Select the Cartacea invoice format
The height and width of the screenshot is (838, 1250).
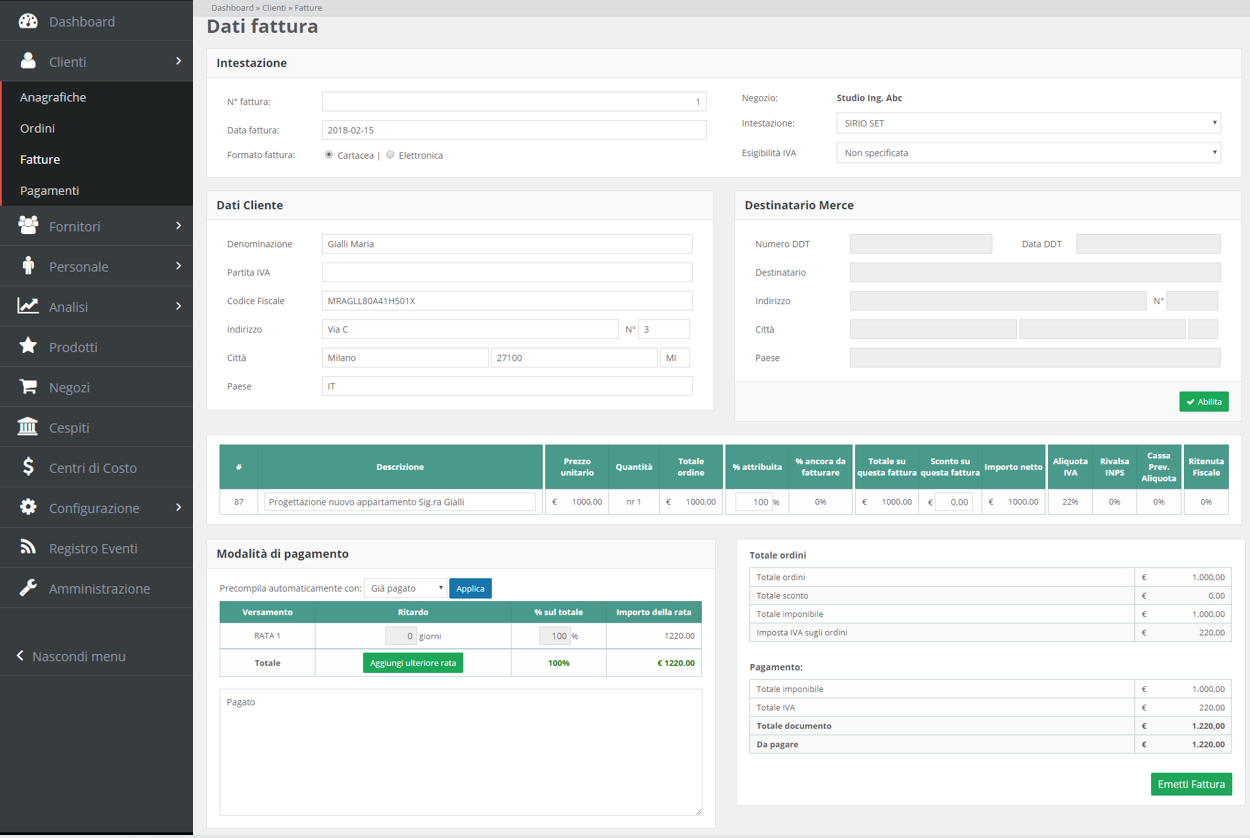pyautogui.click(x=329, y=155)
